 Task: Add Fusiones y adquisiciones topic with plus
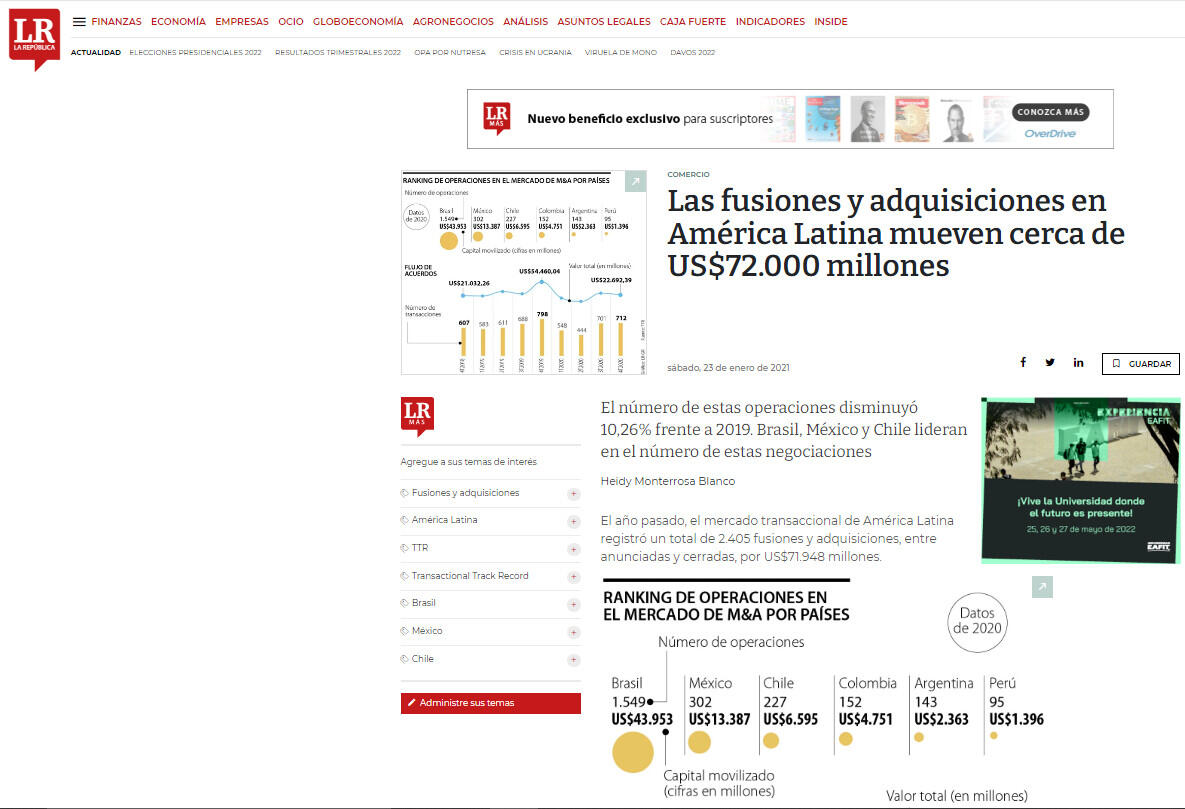point(574,494)
